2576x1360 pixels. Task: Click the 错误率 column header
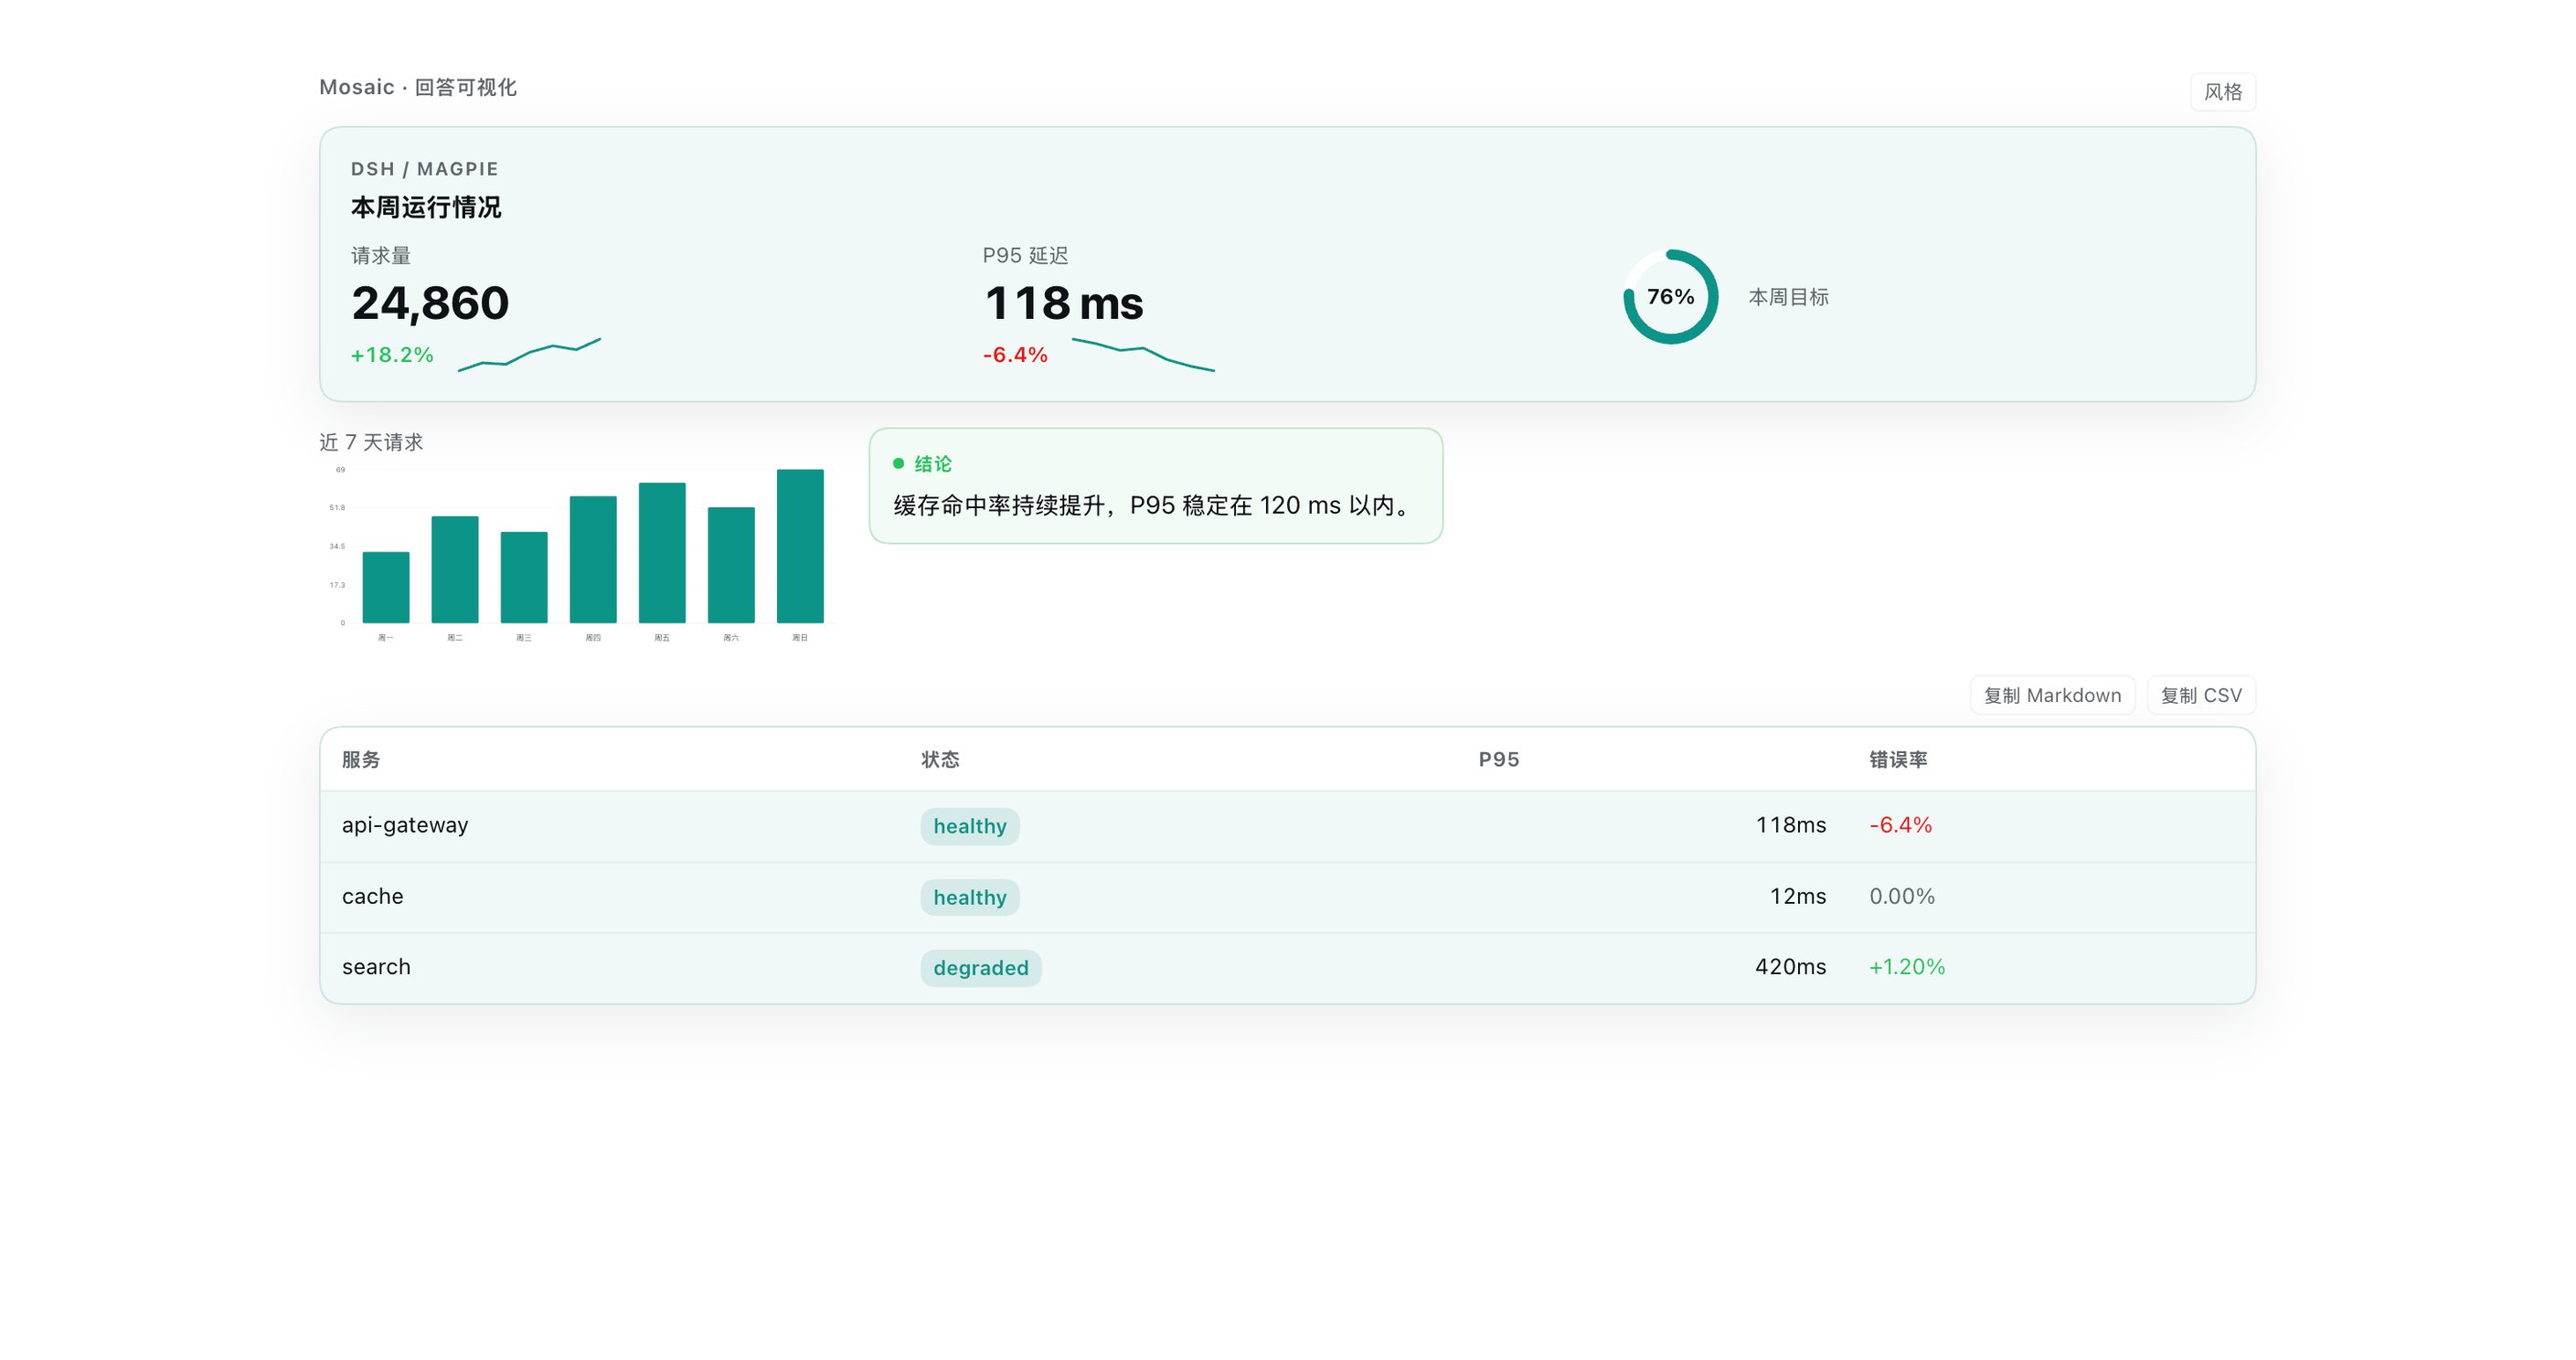[x=1898, y=760]
